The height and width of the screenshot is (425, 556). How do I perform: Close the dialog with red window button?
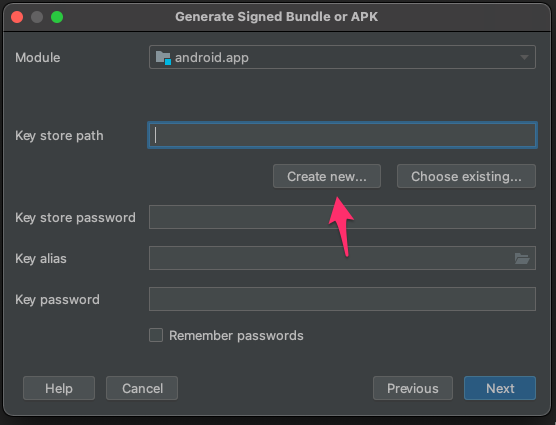17,17
